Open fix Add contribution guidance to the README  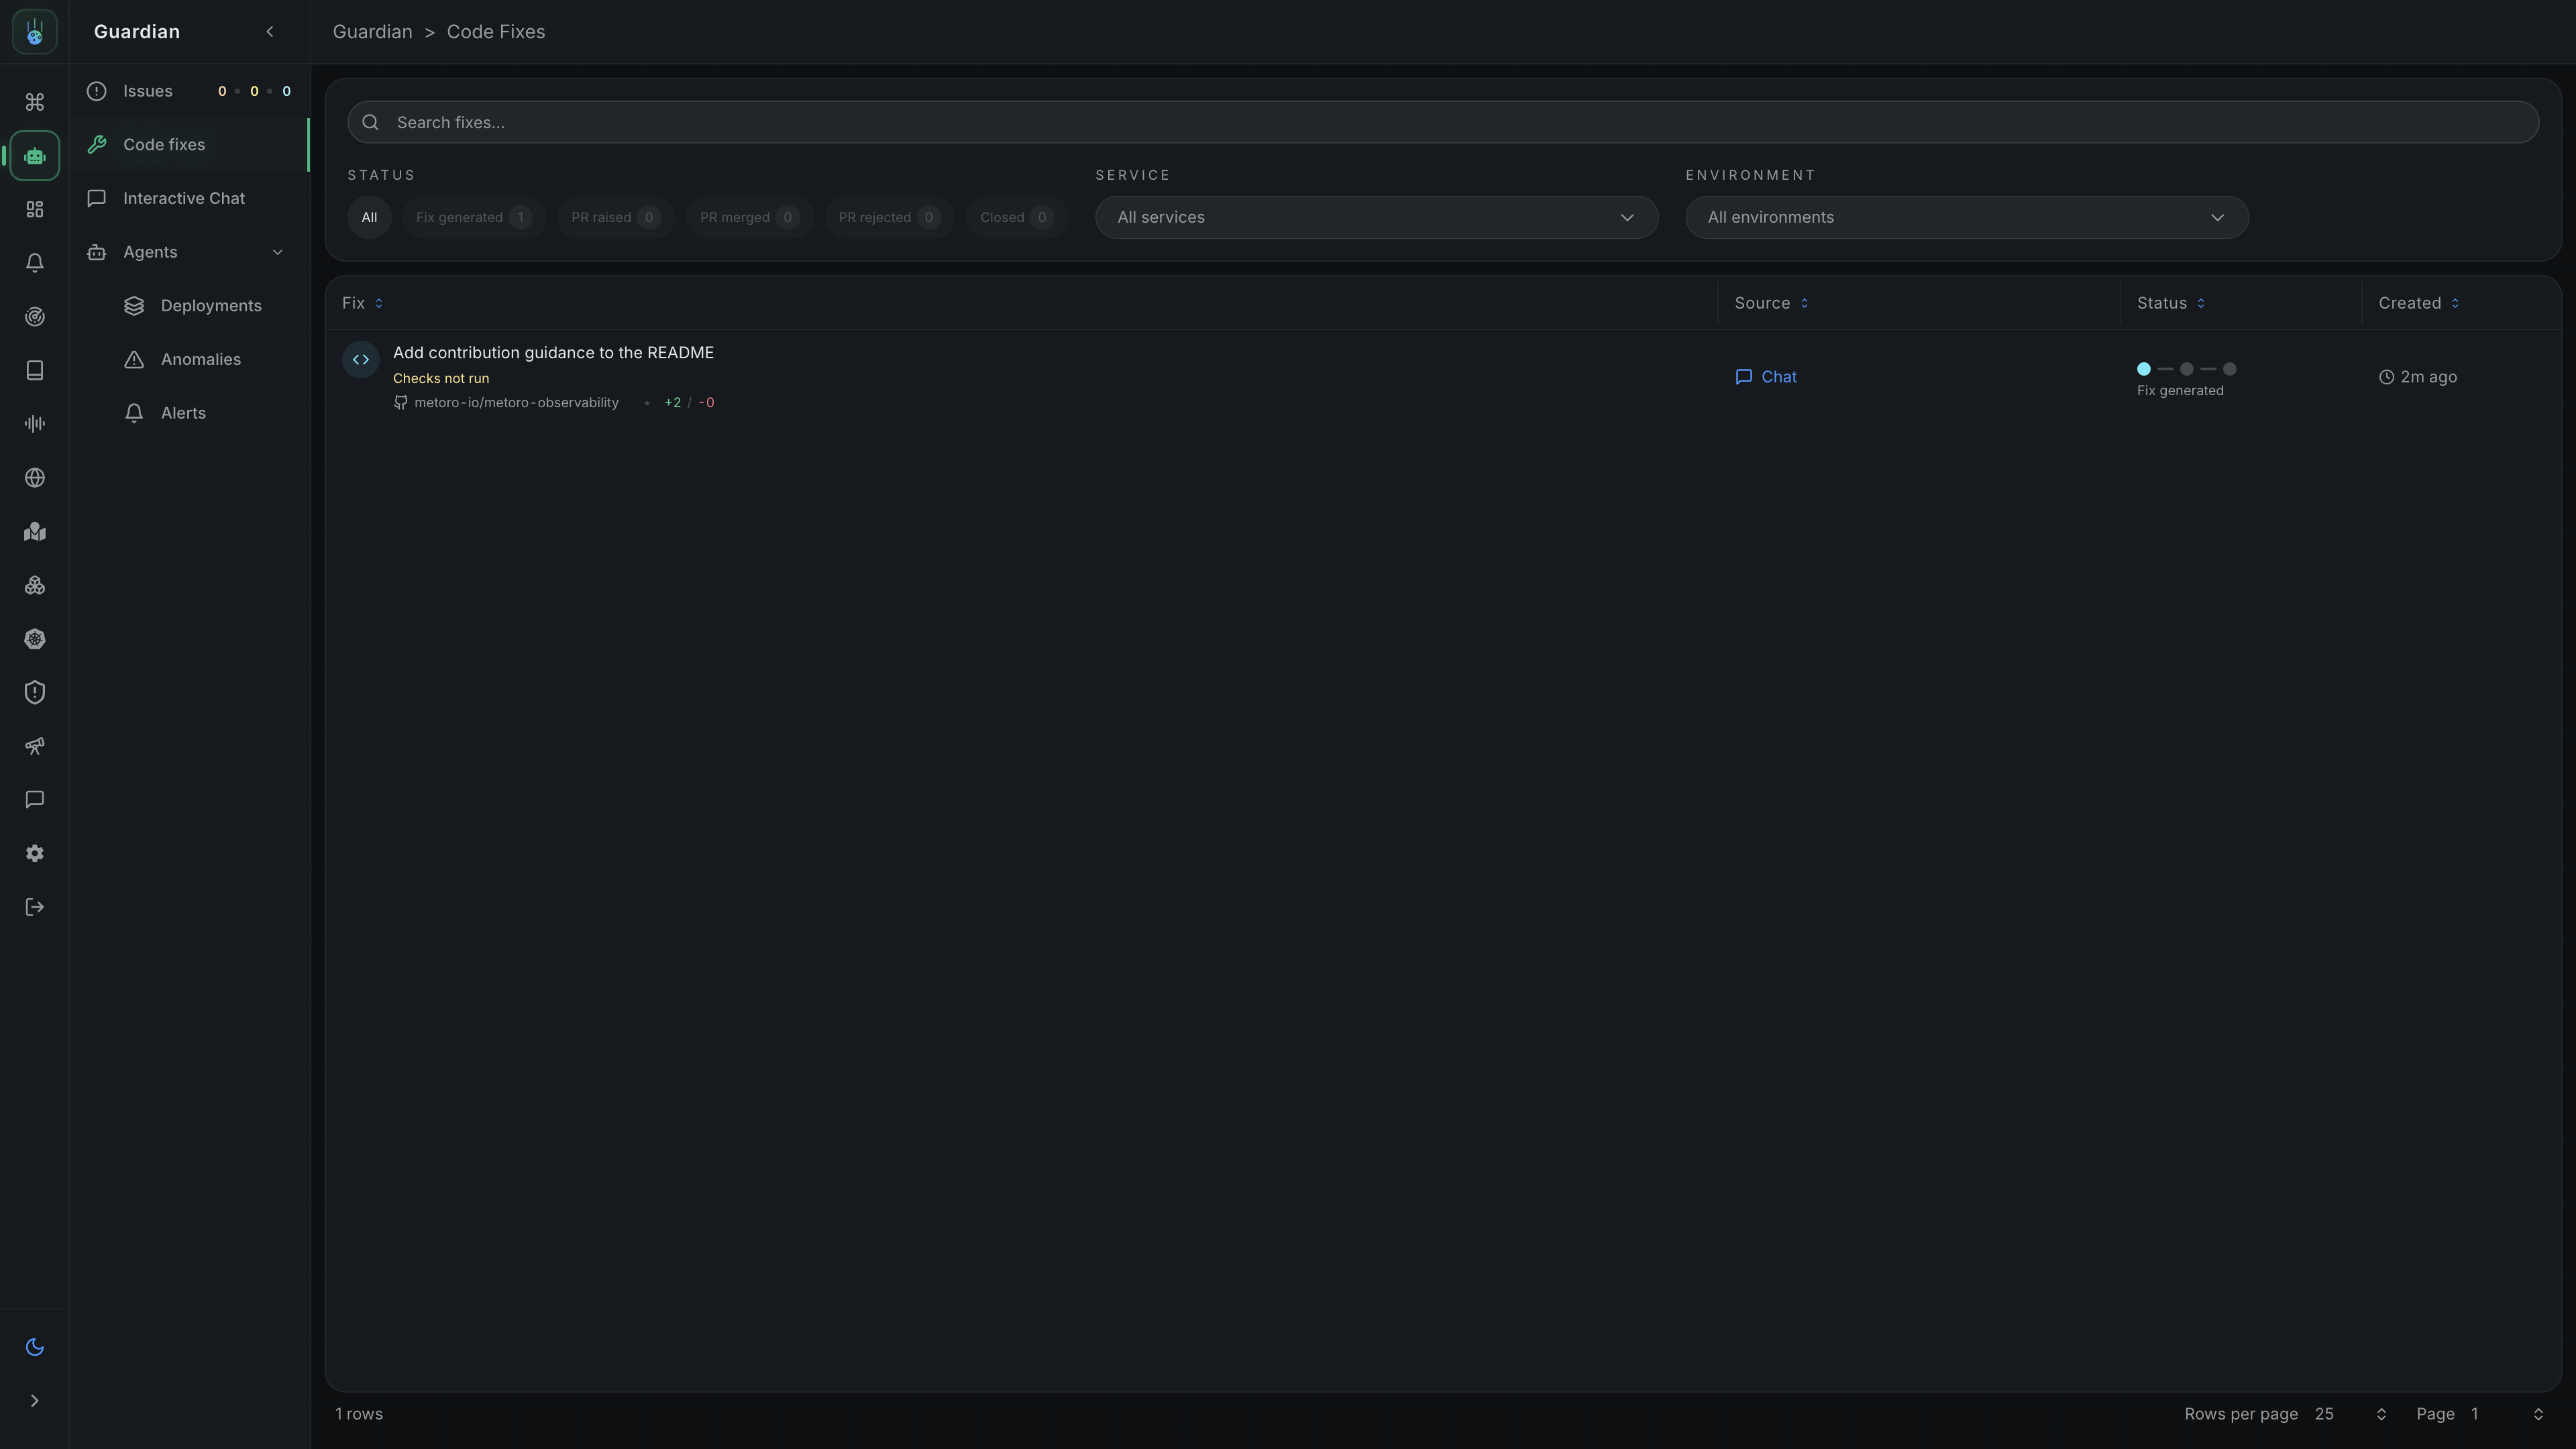click(553, 353)
